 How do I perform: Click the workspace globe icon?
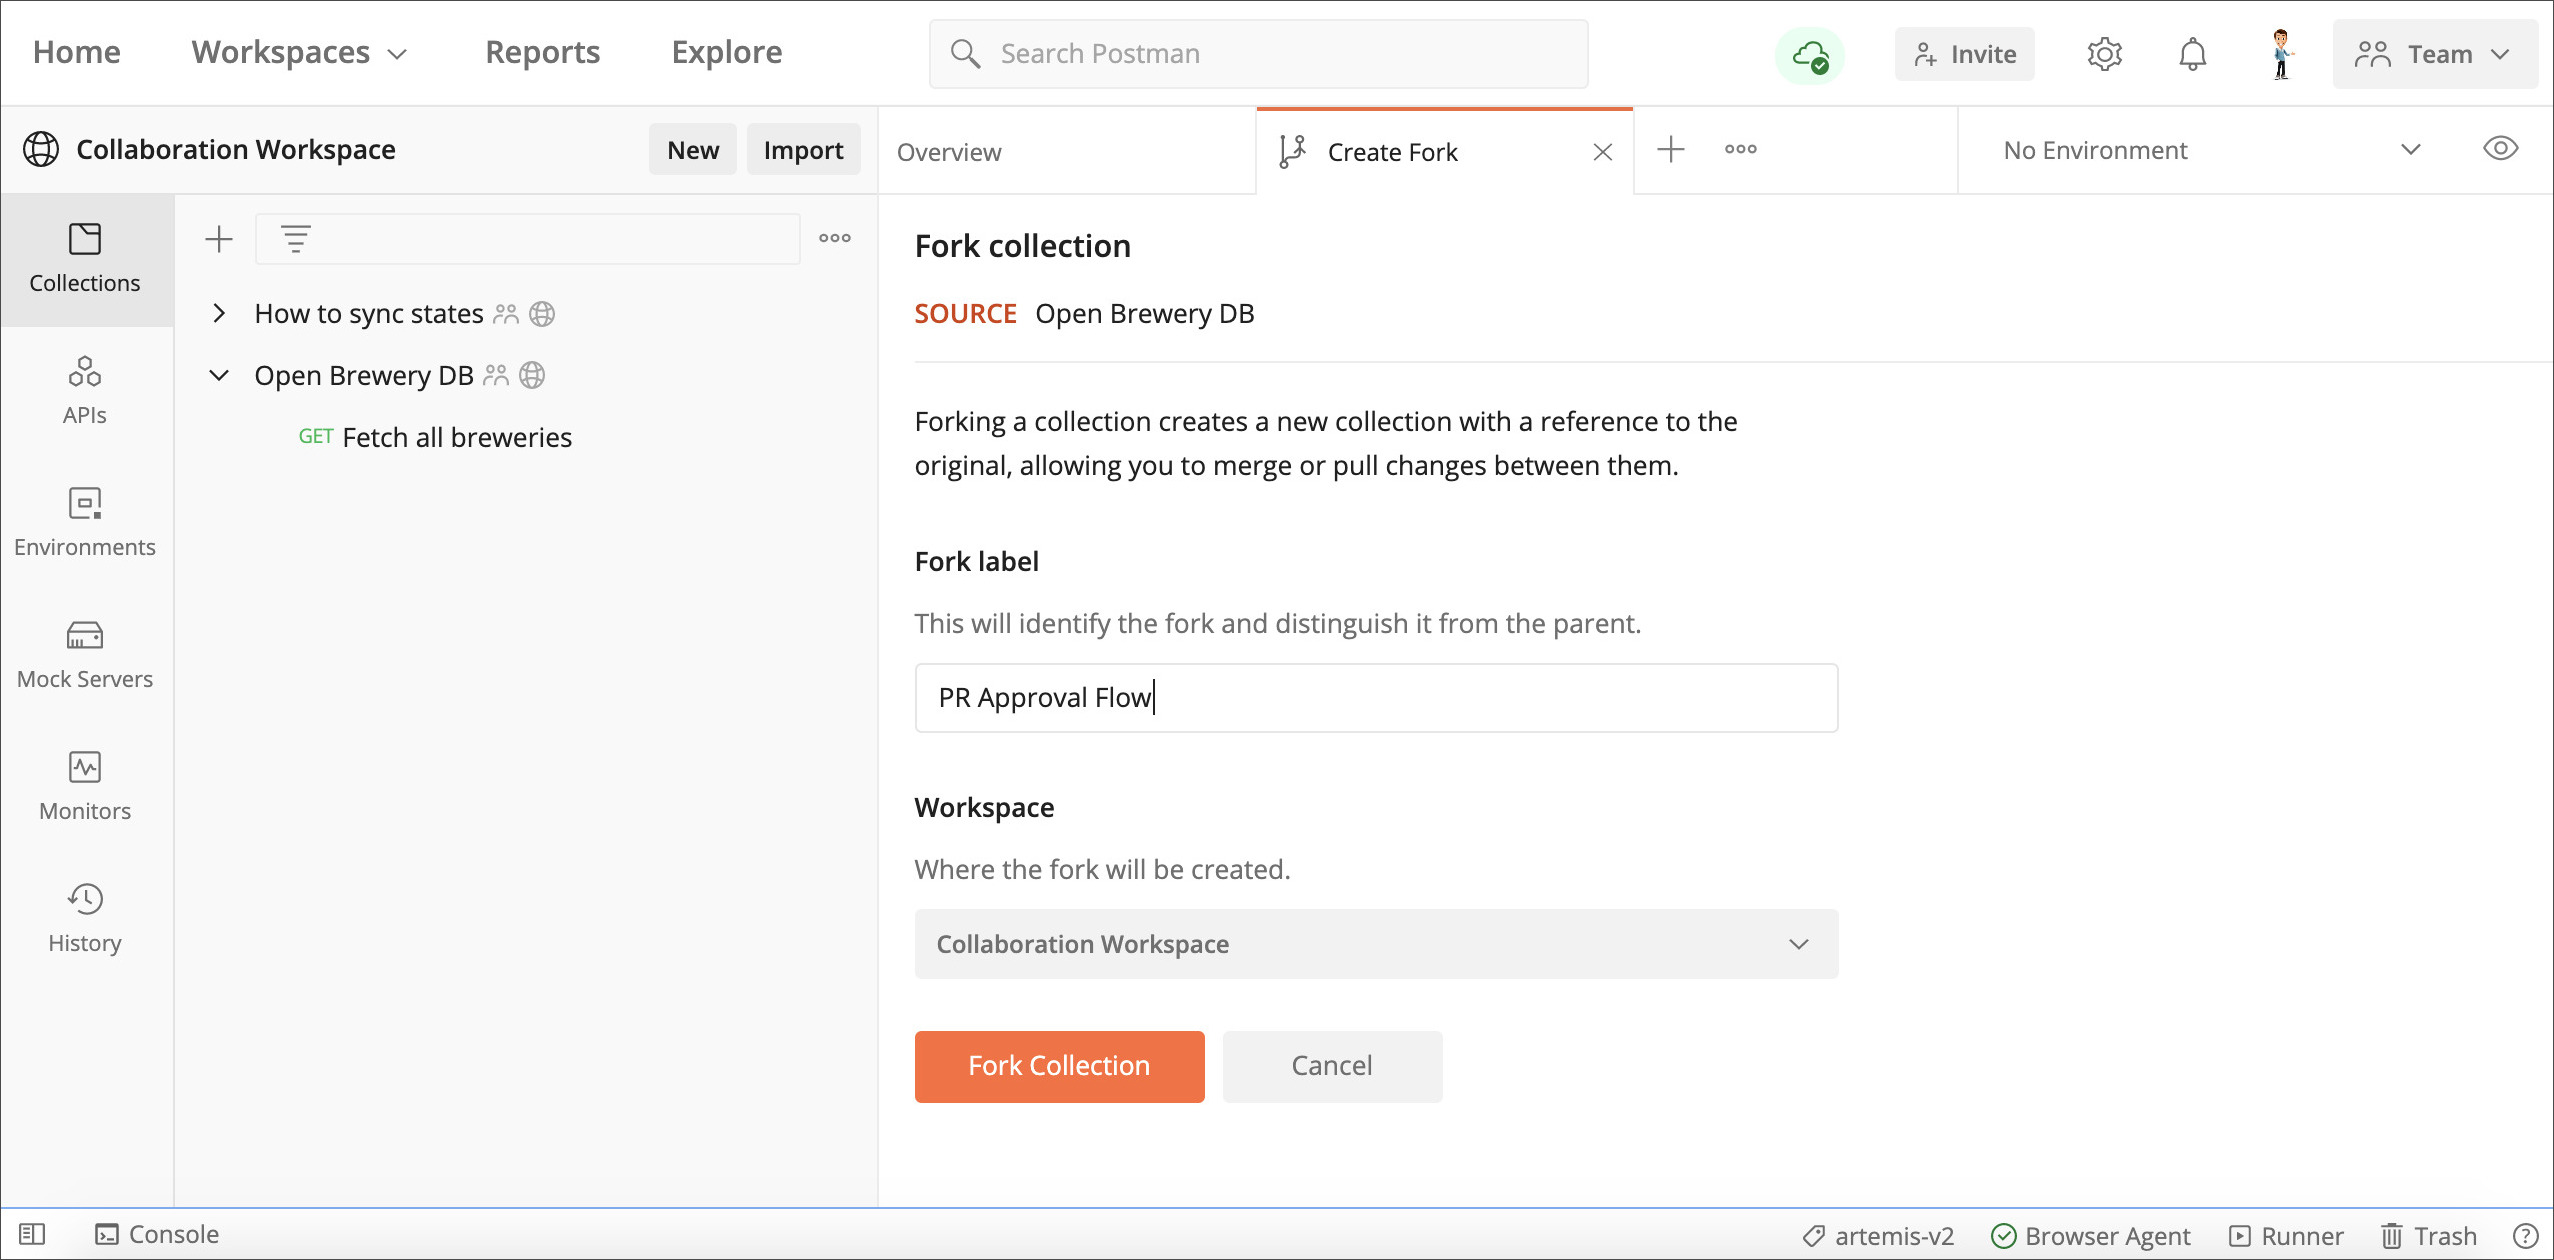tap(41, 149)
